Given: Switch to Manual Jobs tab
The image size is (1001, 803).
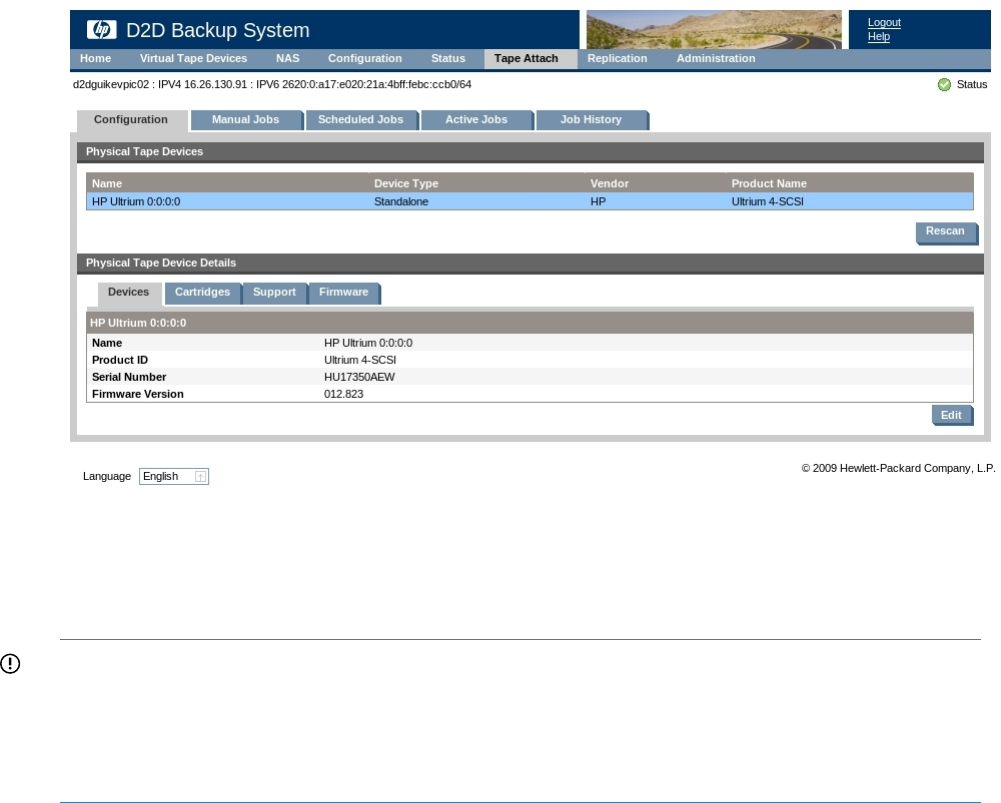Looking at the screenshot, I should pos(246,119).
